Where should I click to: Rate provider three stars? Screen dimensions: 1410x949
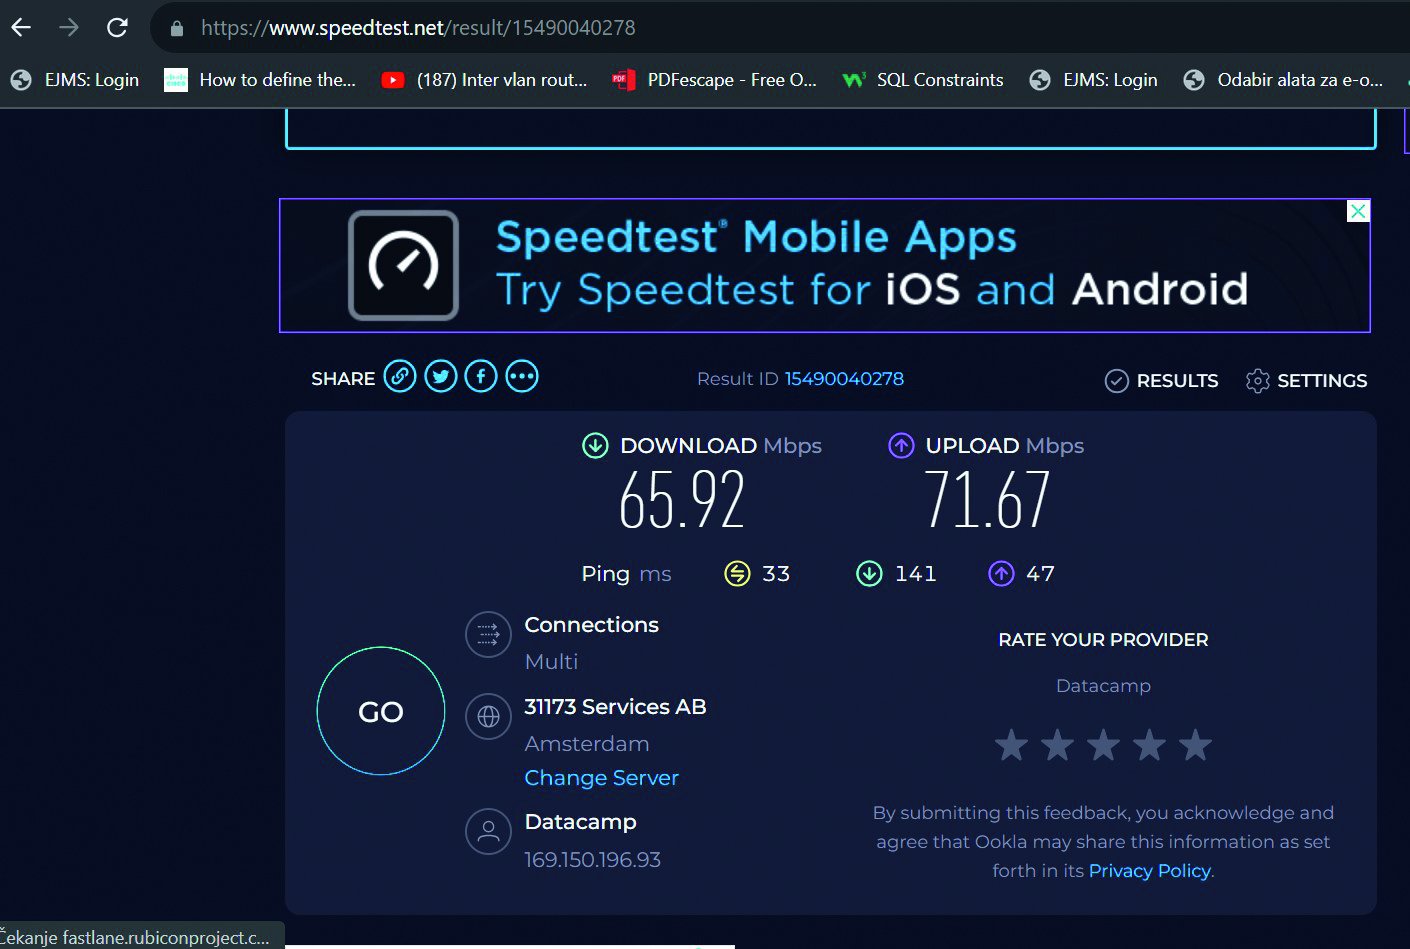1103,744
